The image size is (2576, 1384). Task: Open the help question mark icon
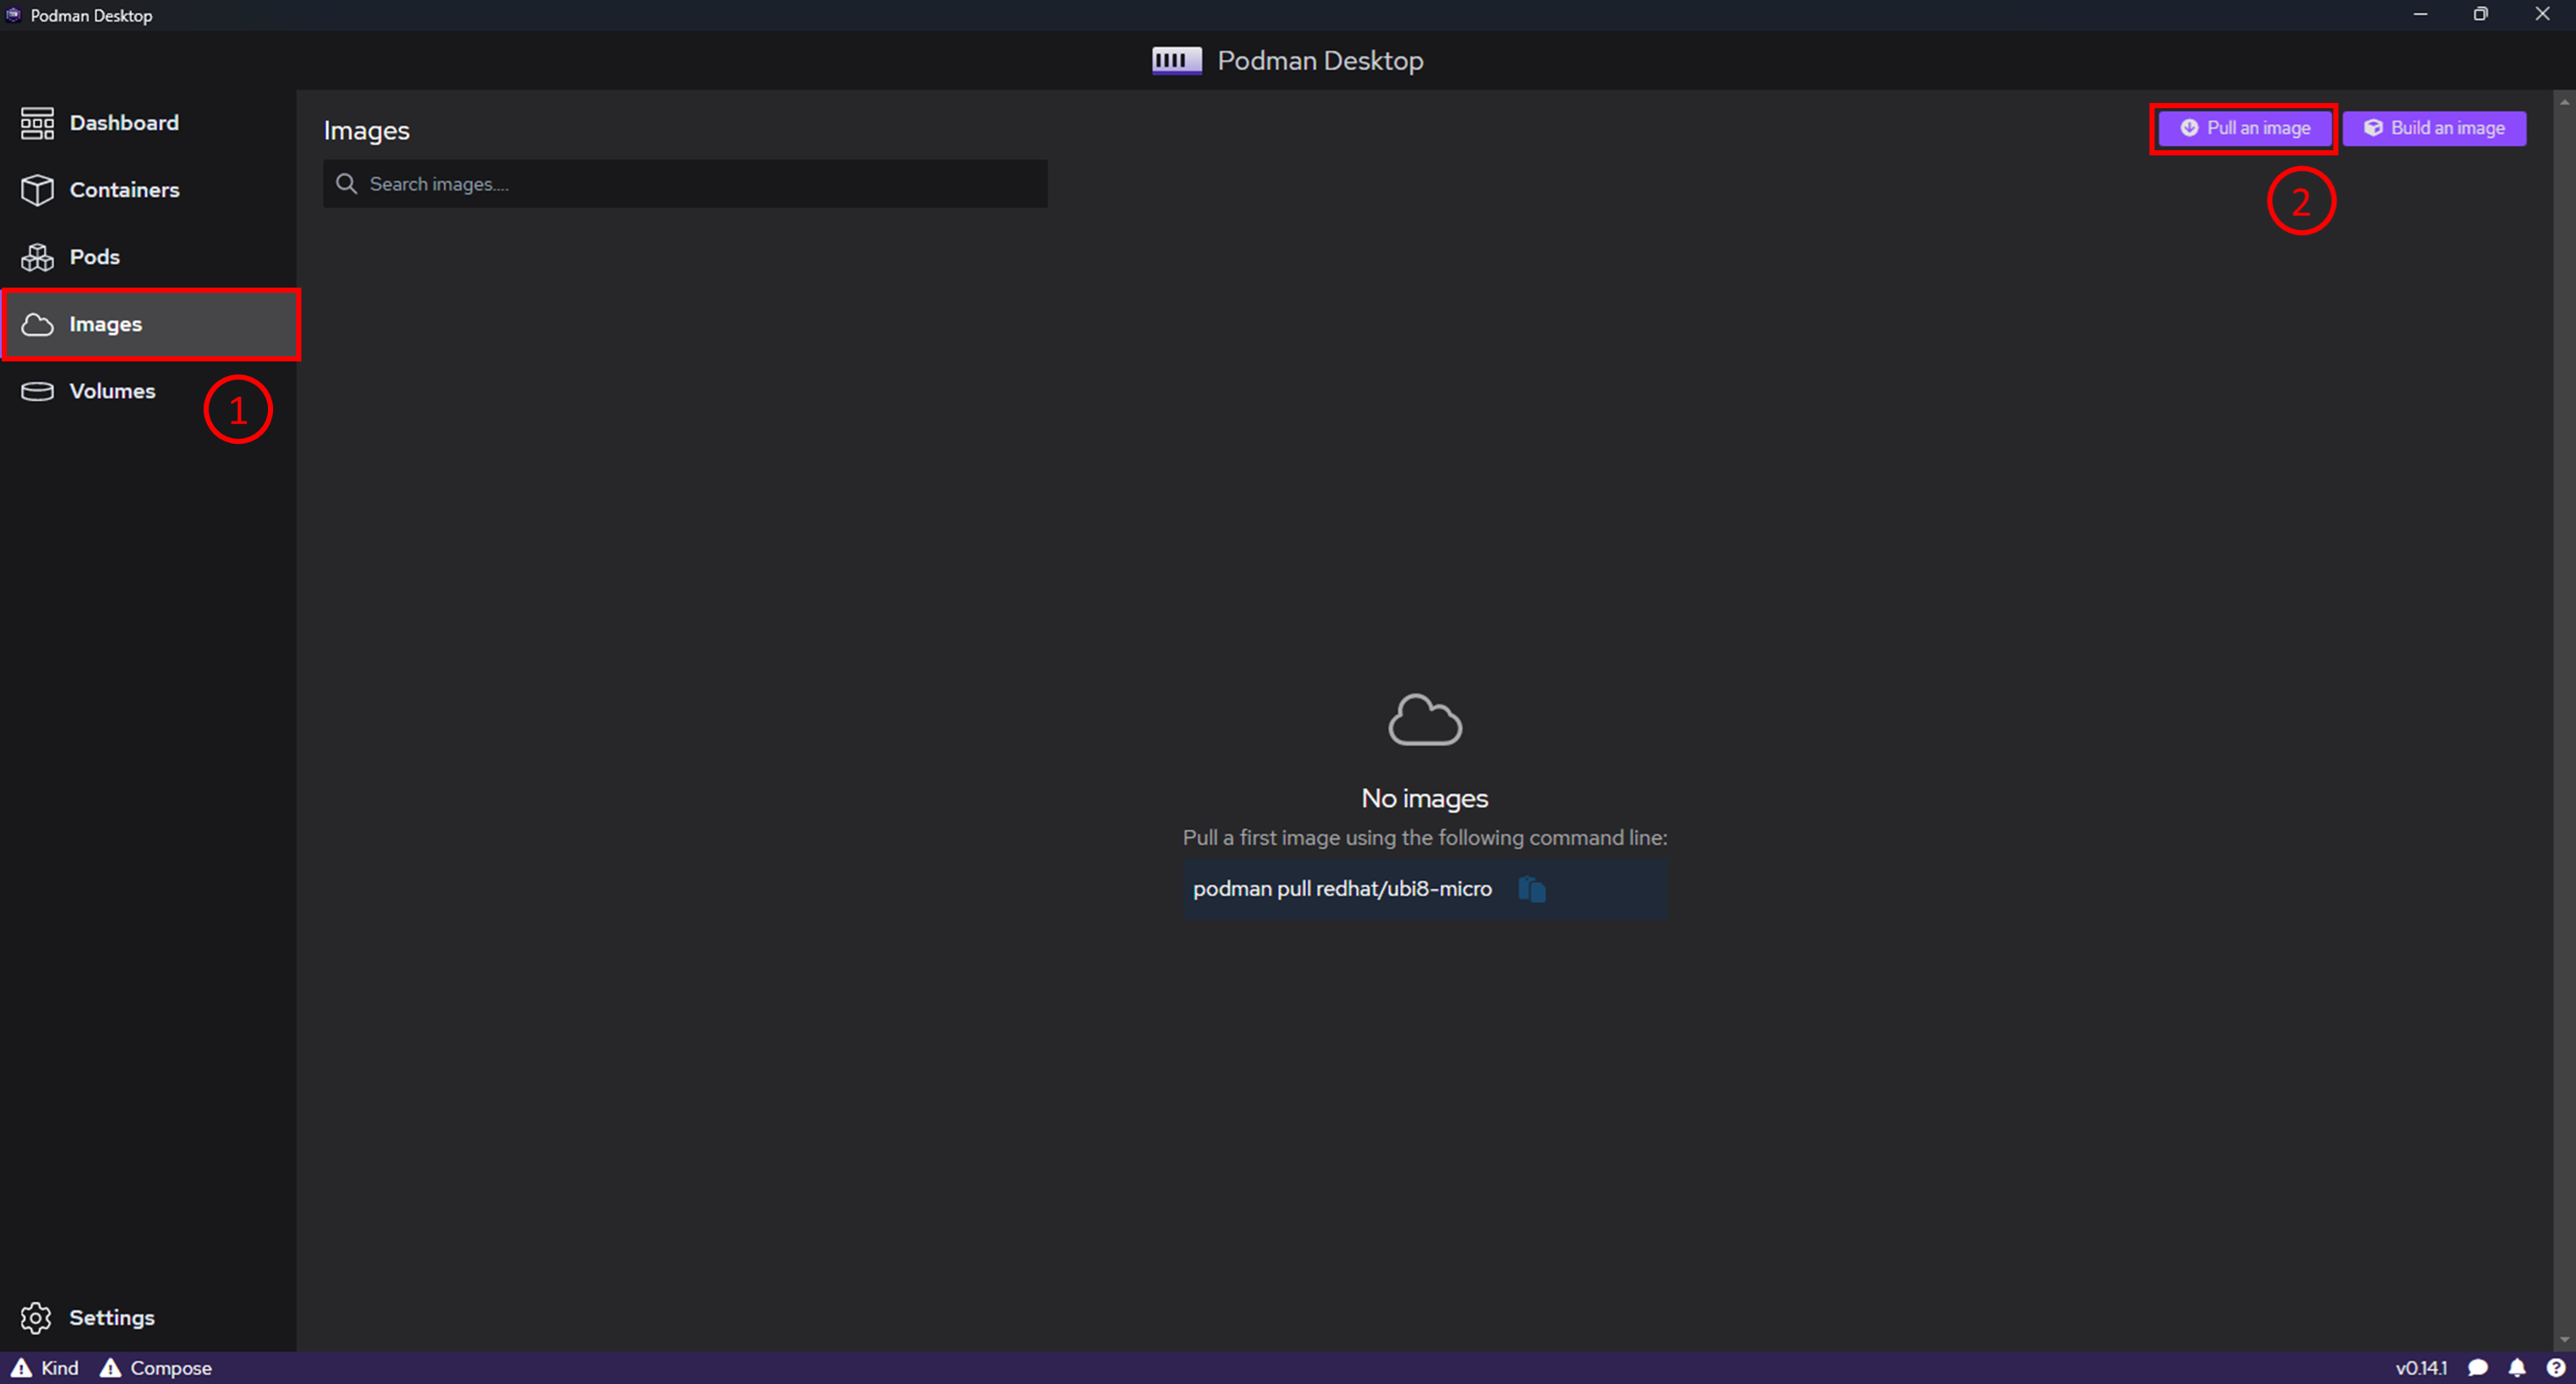click(2555, 1367)
